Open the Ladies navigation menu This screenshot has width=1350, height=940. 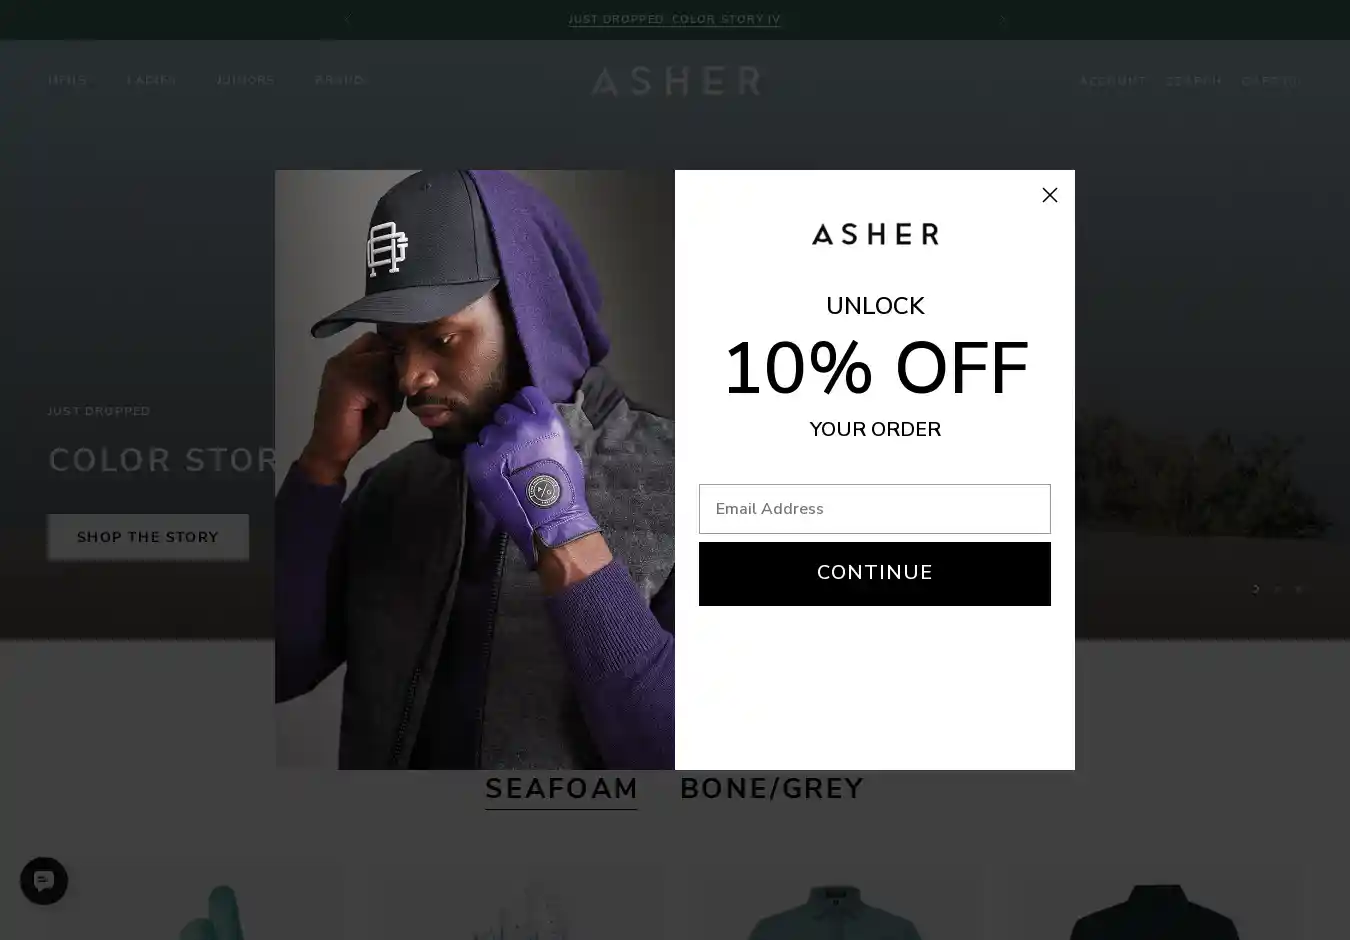tap(152, 81)
